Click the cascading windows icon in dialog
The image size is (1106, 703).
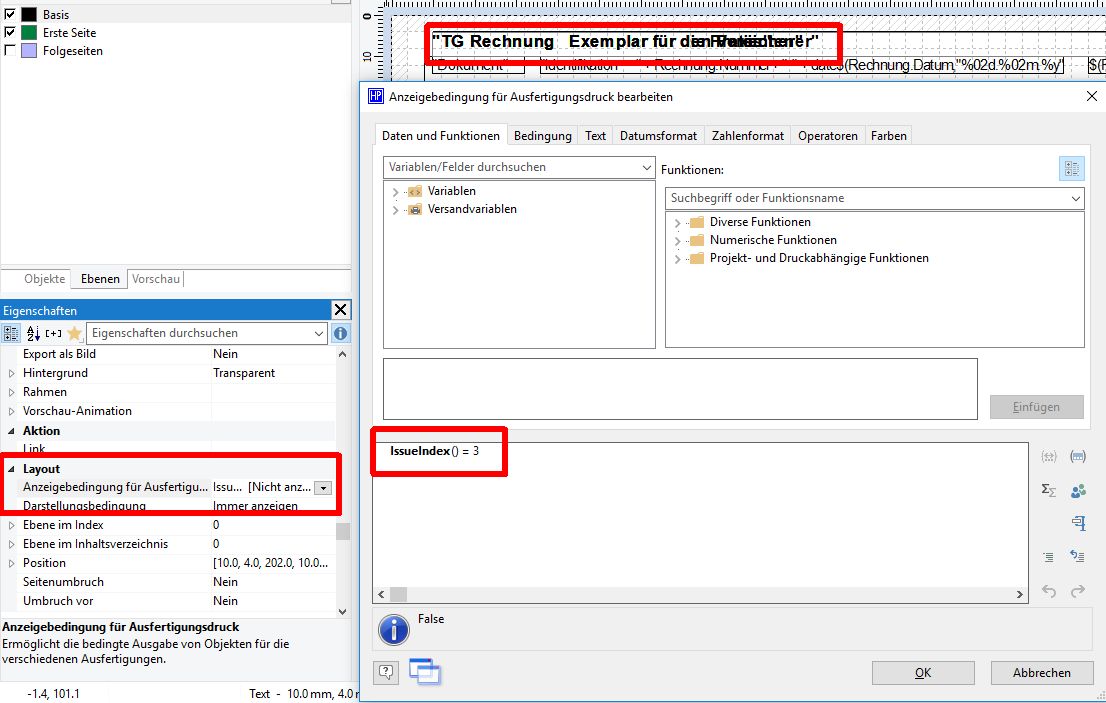coord(425,672)
